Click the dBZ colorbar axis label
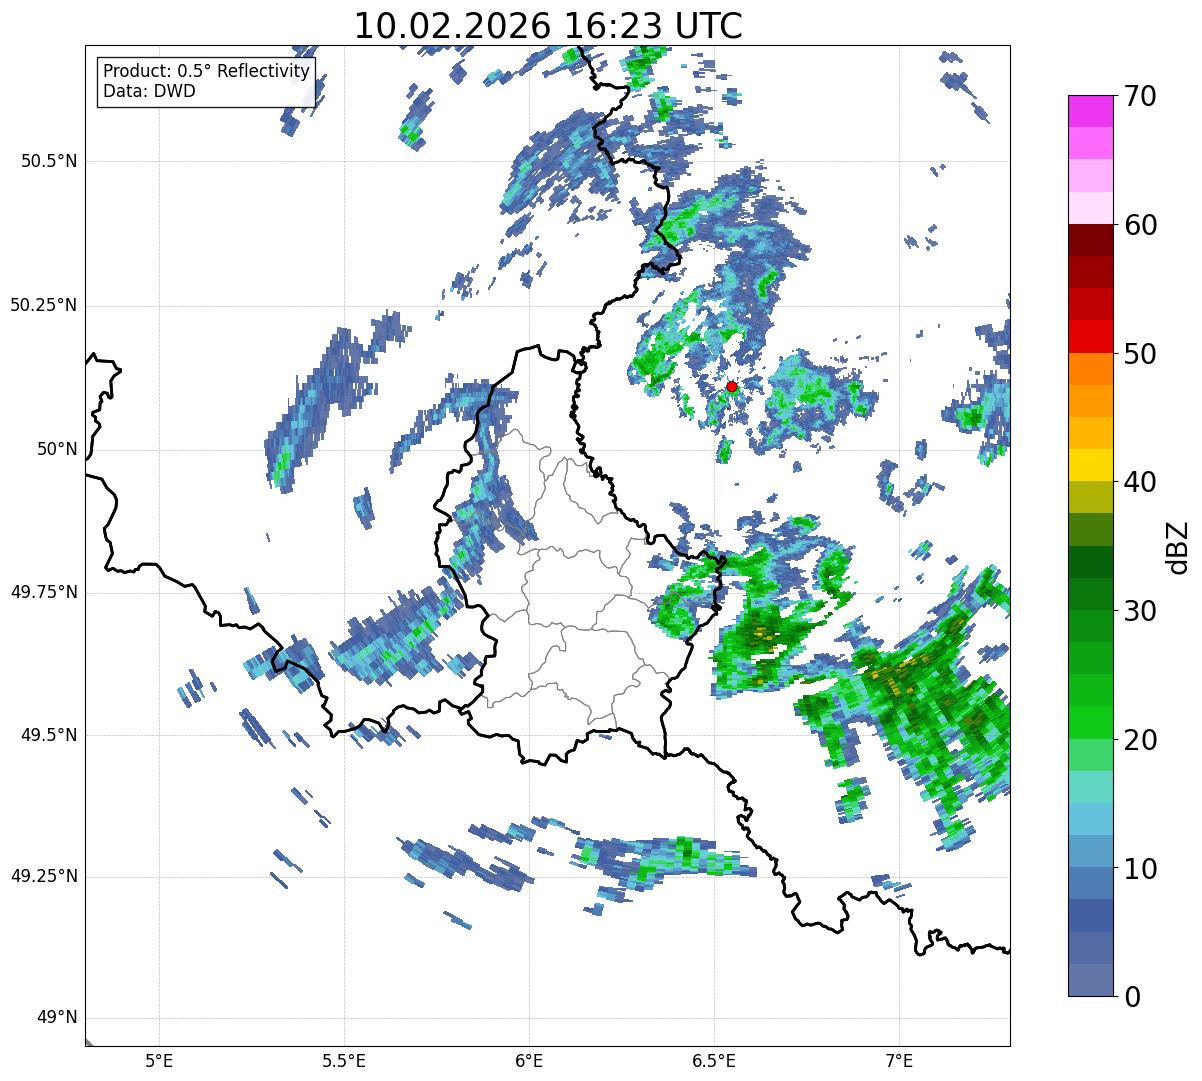This screenshot has width=1202, height=1081. (1178, 546)
